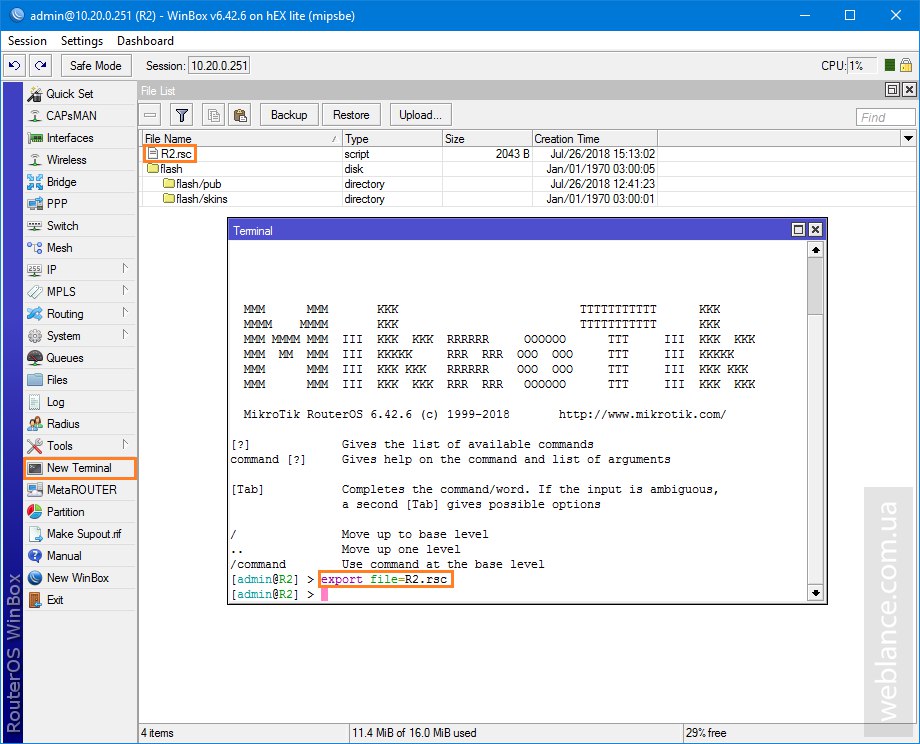Click Make Supout.rif
The width and height of the screenshot is (920, 744).
pyautogui.click(x=80, y=534)
